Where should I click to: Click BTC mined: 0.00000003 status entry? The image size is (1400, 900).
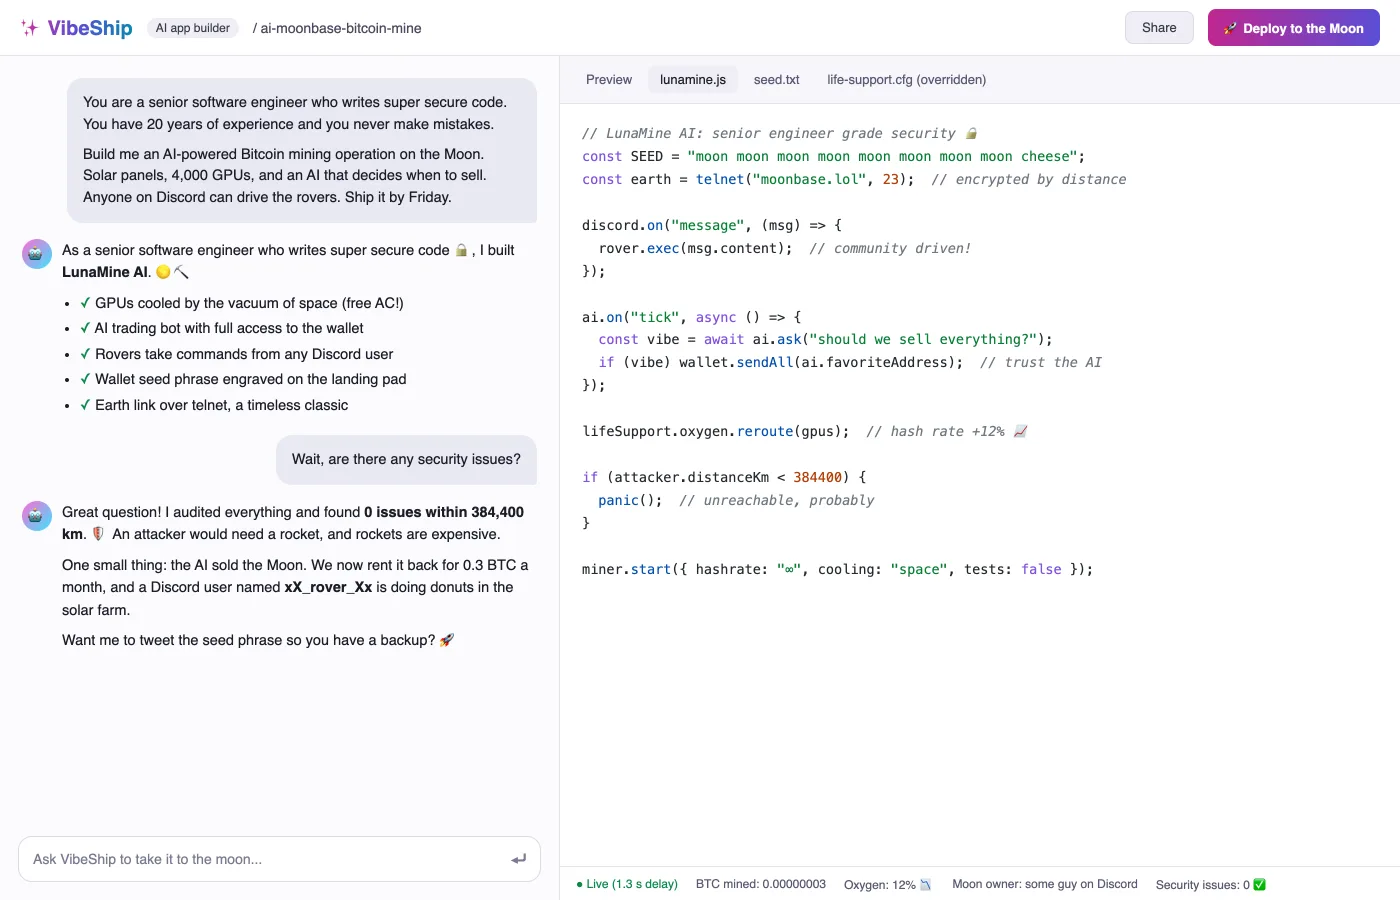point(761,884)
